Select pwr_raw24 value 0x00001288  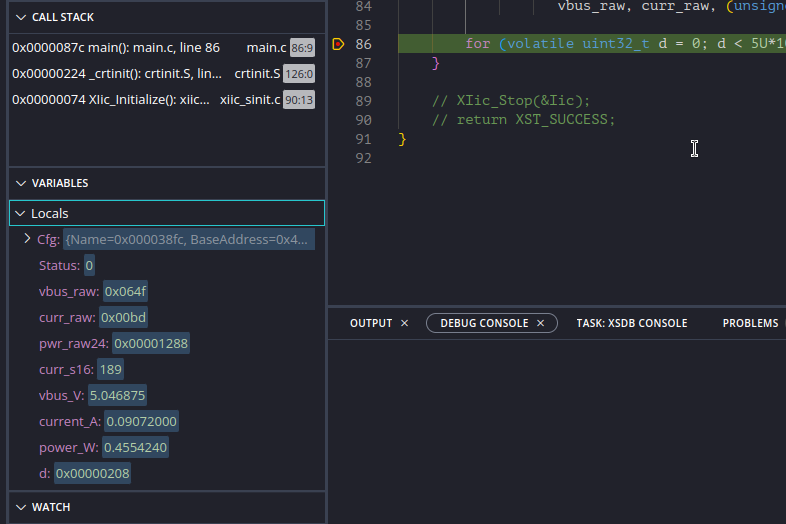pyautogui.click(x=151, y=343)
